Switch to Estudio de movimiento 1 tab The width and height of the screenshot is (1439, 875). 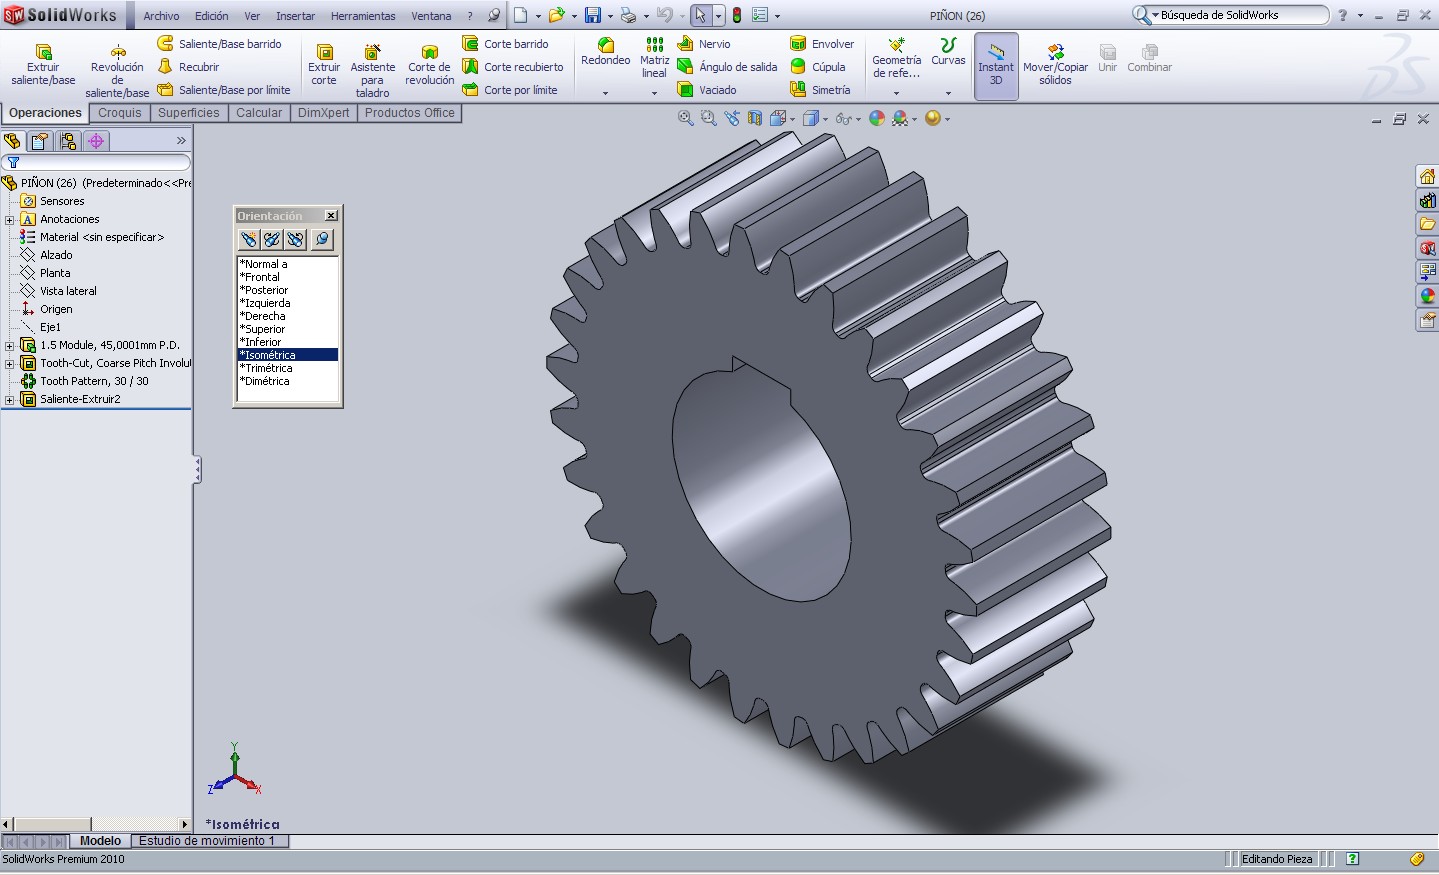pyautogui.click(x=206, y=841)
